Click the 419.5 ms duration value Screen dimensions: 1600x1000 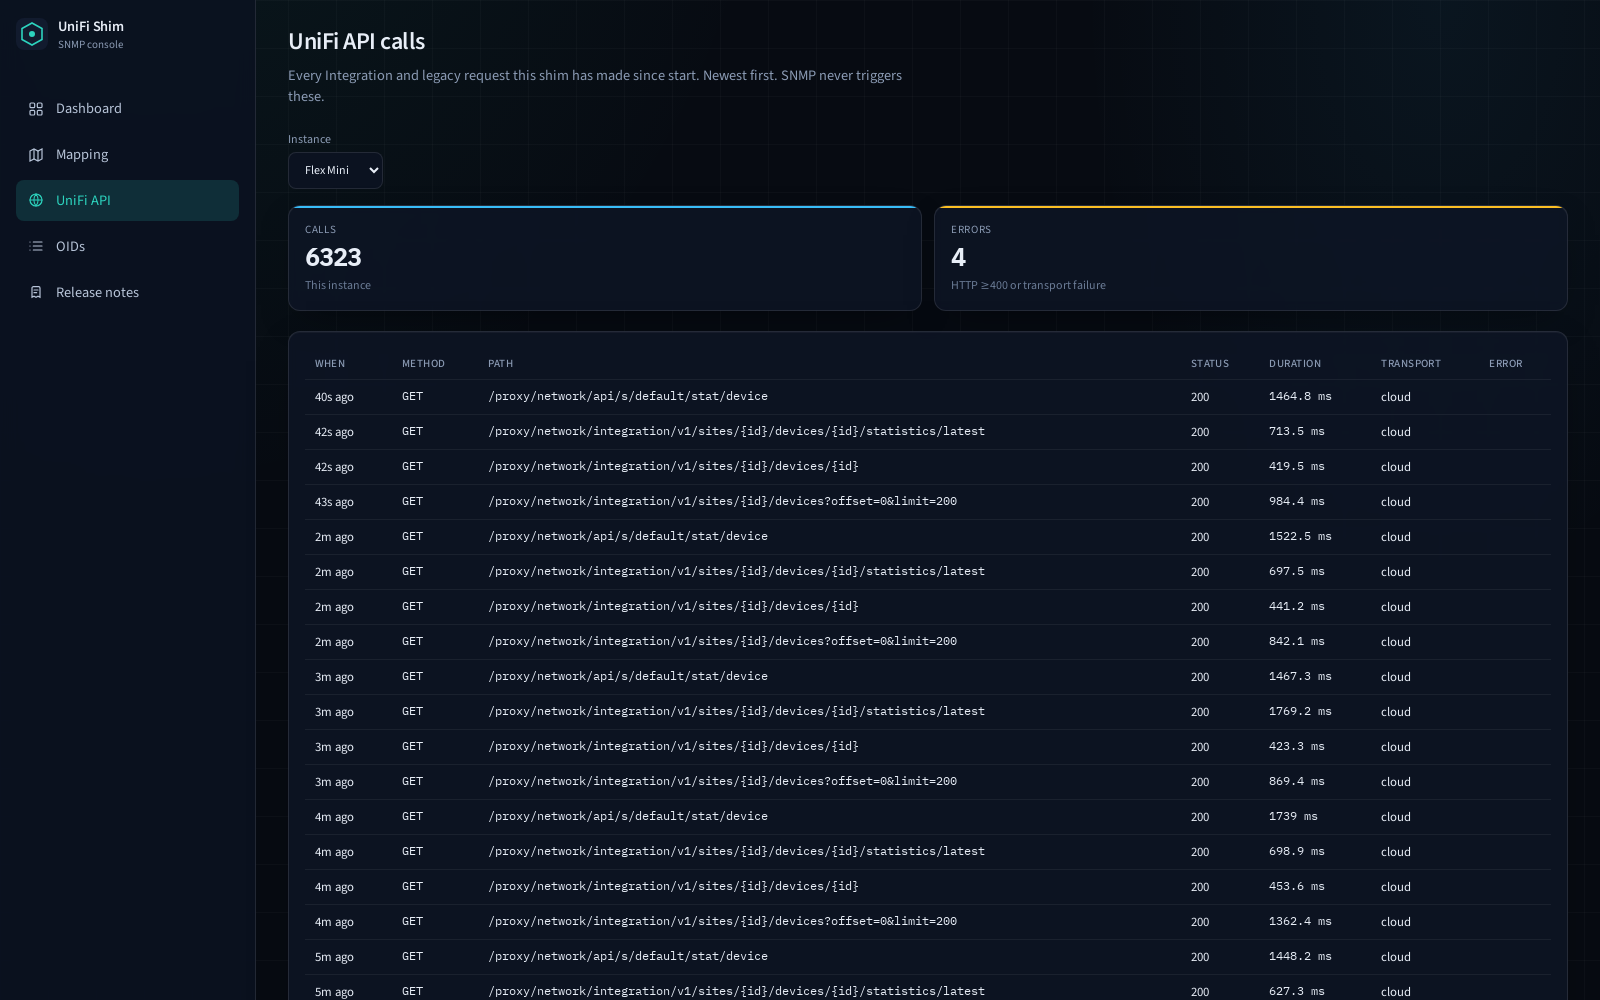[x=1297, y=466]
